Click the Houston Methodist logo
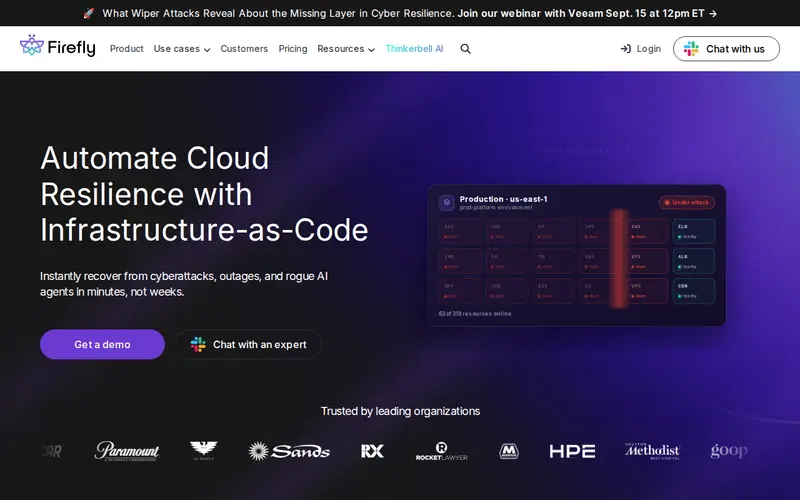 point(652,451)
